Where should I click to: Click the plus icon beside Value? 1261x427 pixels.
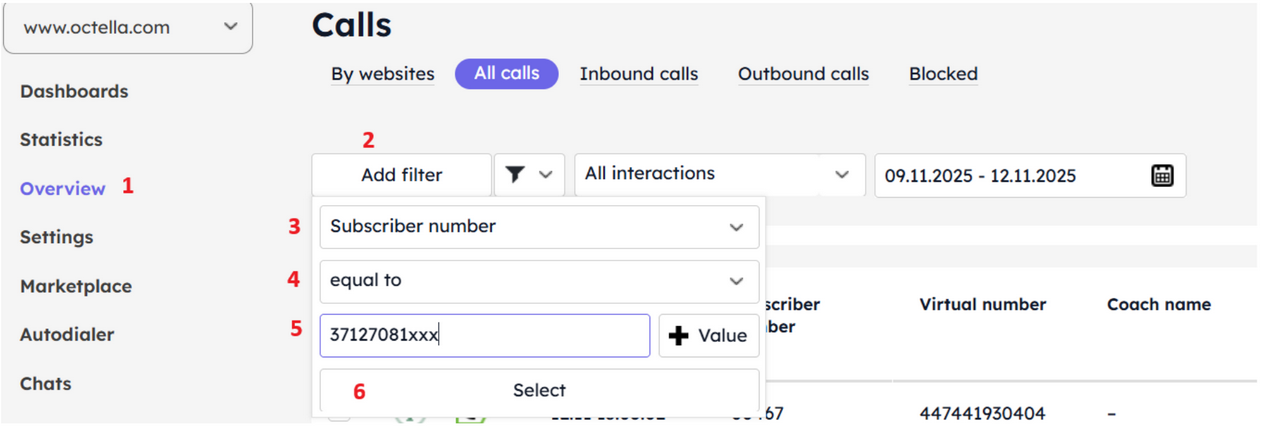coord(679,336)
